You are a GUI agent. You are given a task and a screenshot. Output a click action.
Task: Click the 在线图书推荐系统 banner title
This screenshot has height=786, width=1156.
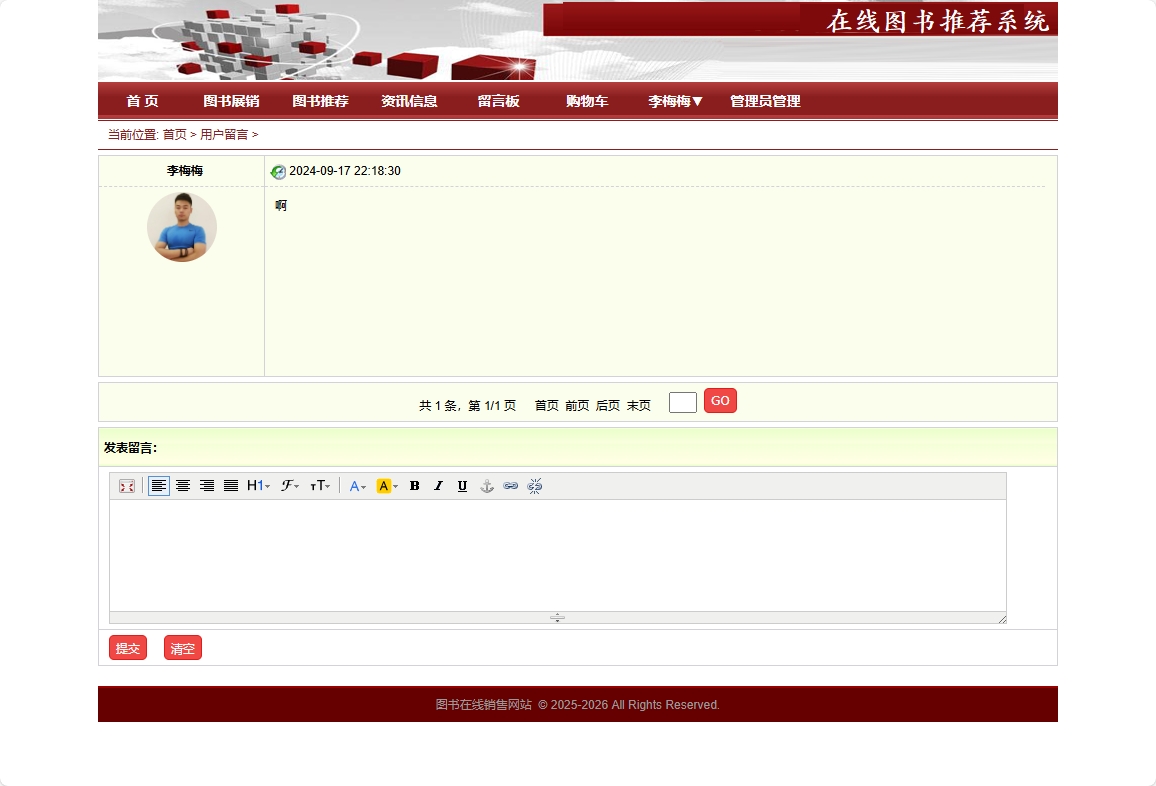tap(937, 21)
